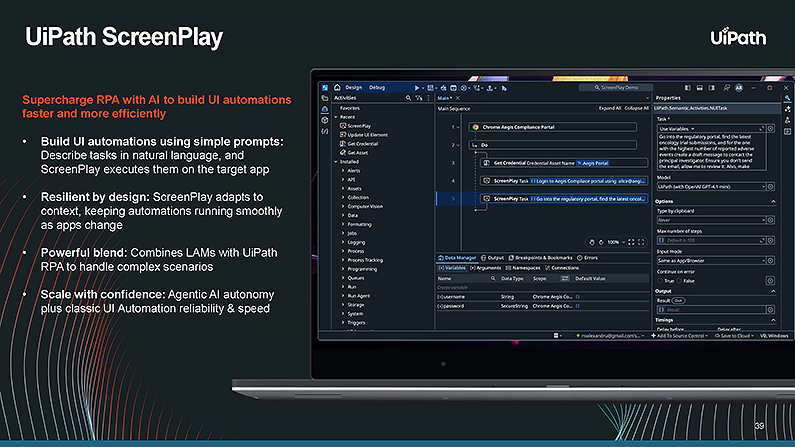The width and height of the screenshot is (795, 447).
Task: Click the Arguments tab in Data Manager
Action: coord(487,267)
